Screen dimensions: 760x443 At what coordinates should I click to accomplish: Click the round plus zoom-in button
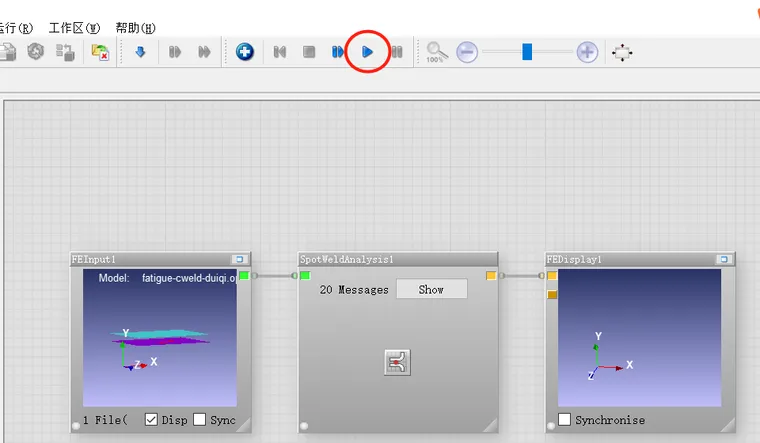coord(587,52)
